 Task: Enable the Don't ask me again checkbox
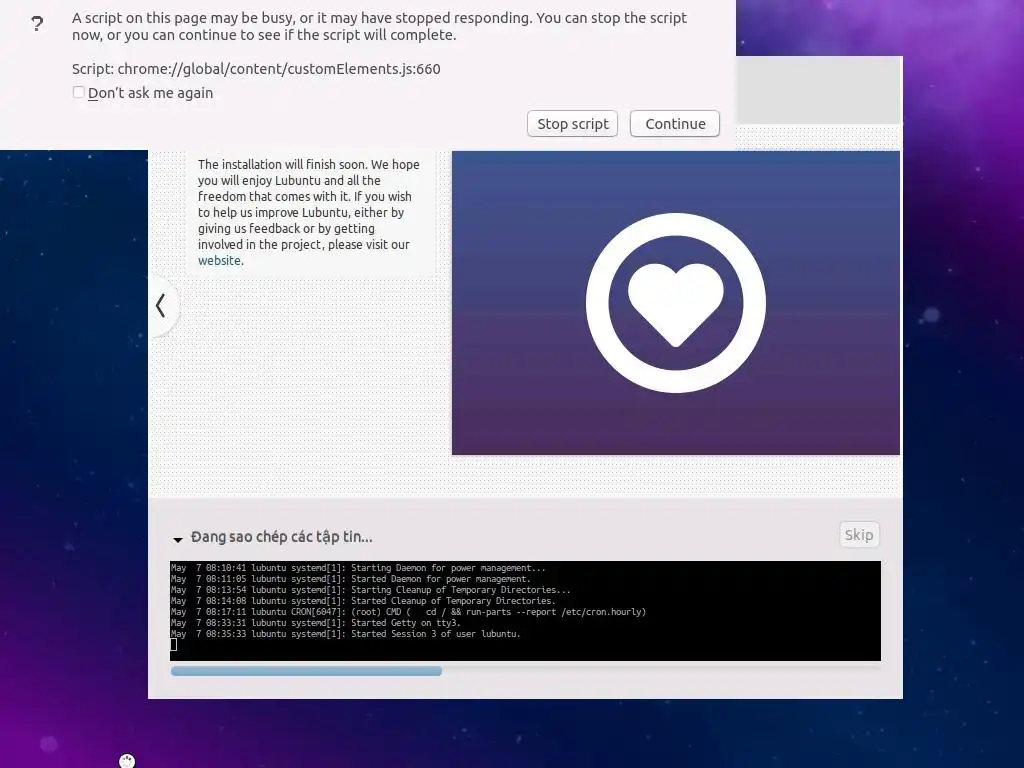point(78,93)
